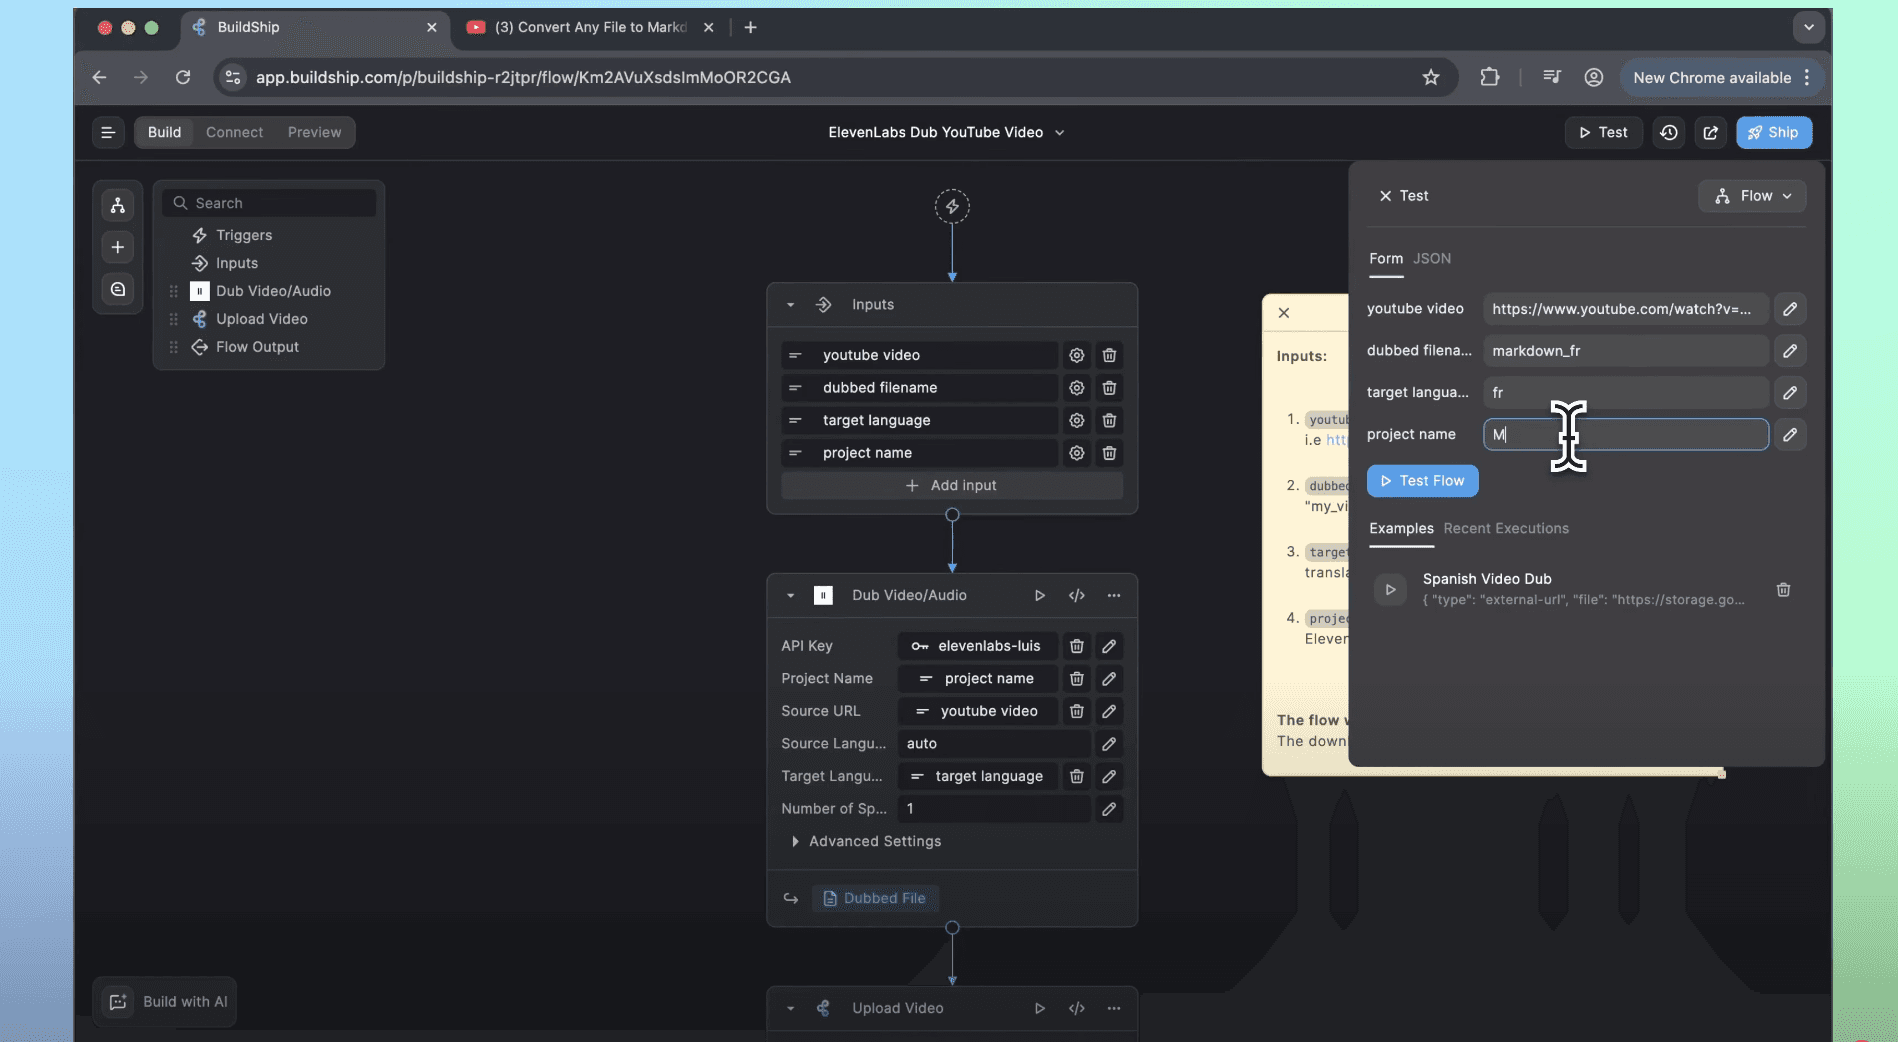Open the external link share icon

click(1711, 132)
